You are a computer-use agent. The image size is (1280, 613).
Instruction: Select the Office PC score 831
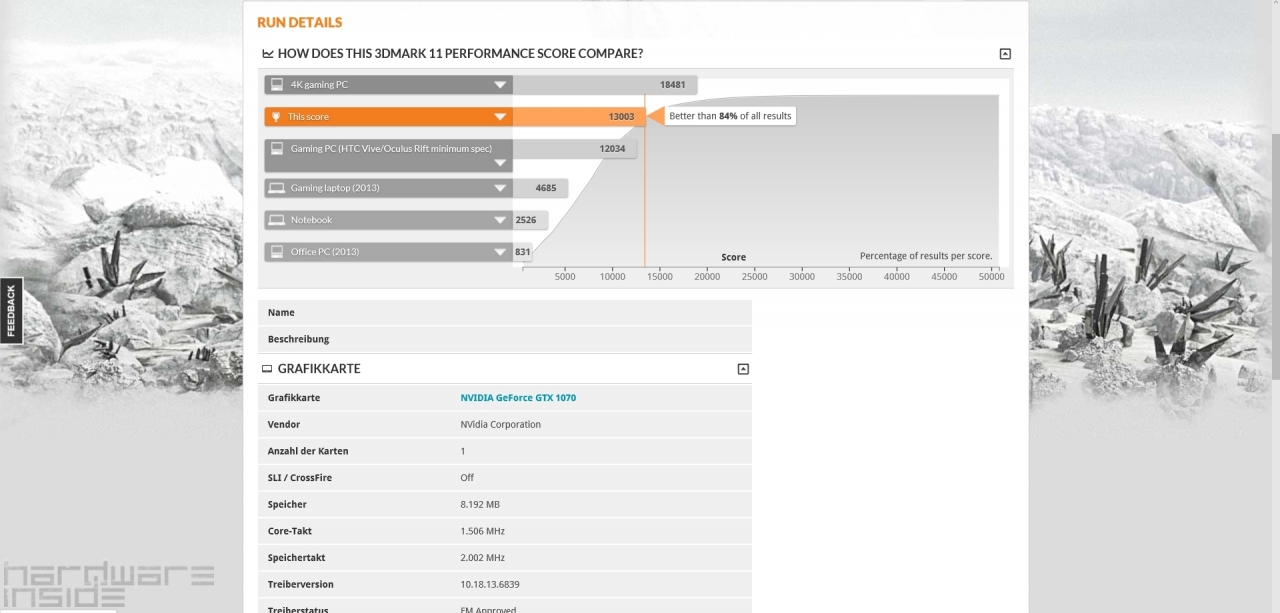pyautogui.click(x=522, y=252)
